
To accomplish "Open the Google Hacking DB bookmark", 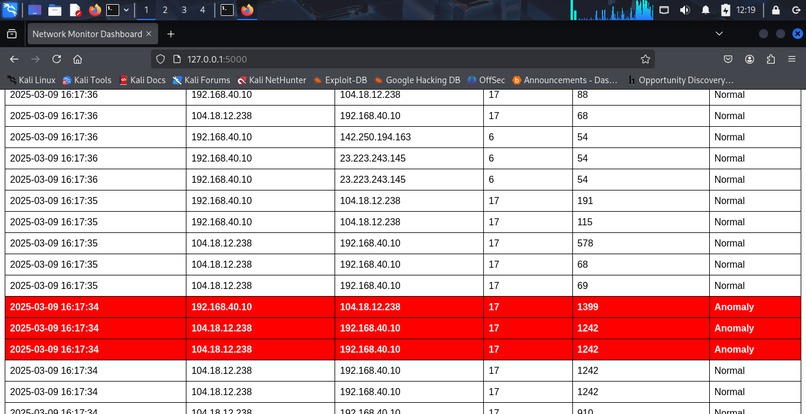I will (x=417, y=80).
